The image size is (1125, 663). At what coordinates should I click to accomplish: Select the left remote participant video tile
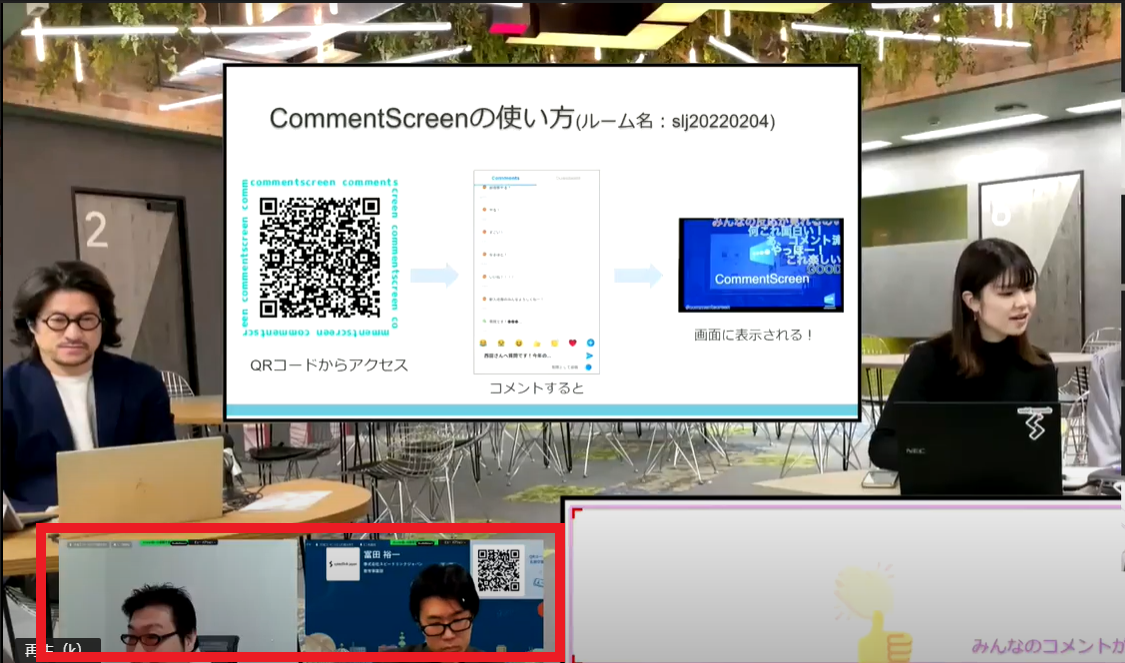coord(178,596)
